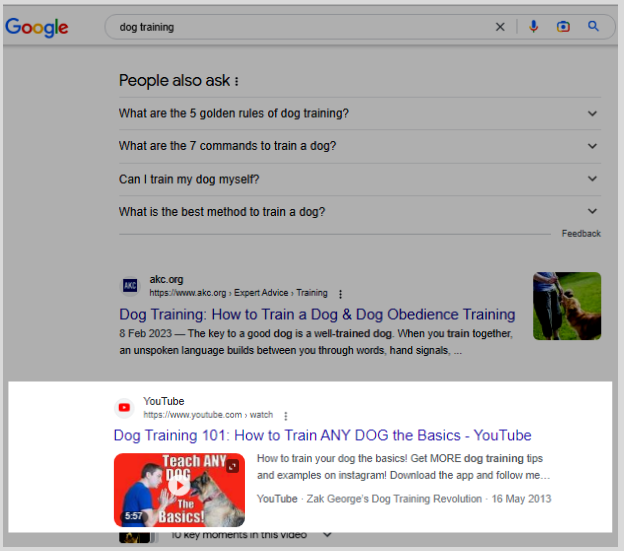
Task: Click the expand icon on the video thumbnail
Action: pos(233,466)
